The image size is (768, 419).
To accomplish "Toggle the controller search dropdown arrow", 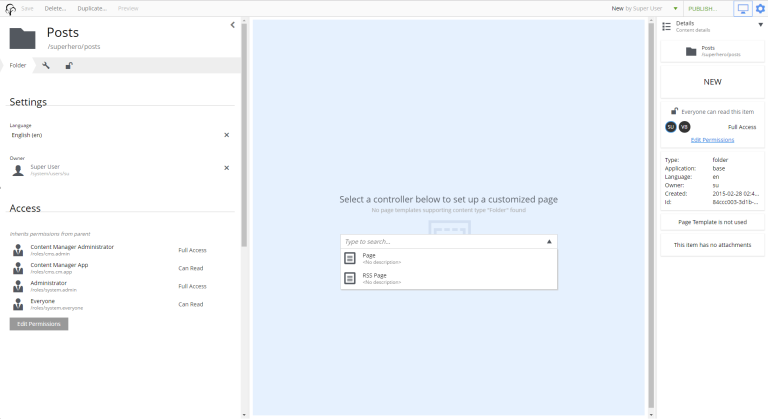I will [548, 242].
